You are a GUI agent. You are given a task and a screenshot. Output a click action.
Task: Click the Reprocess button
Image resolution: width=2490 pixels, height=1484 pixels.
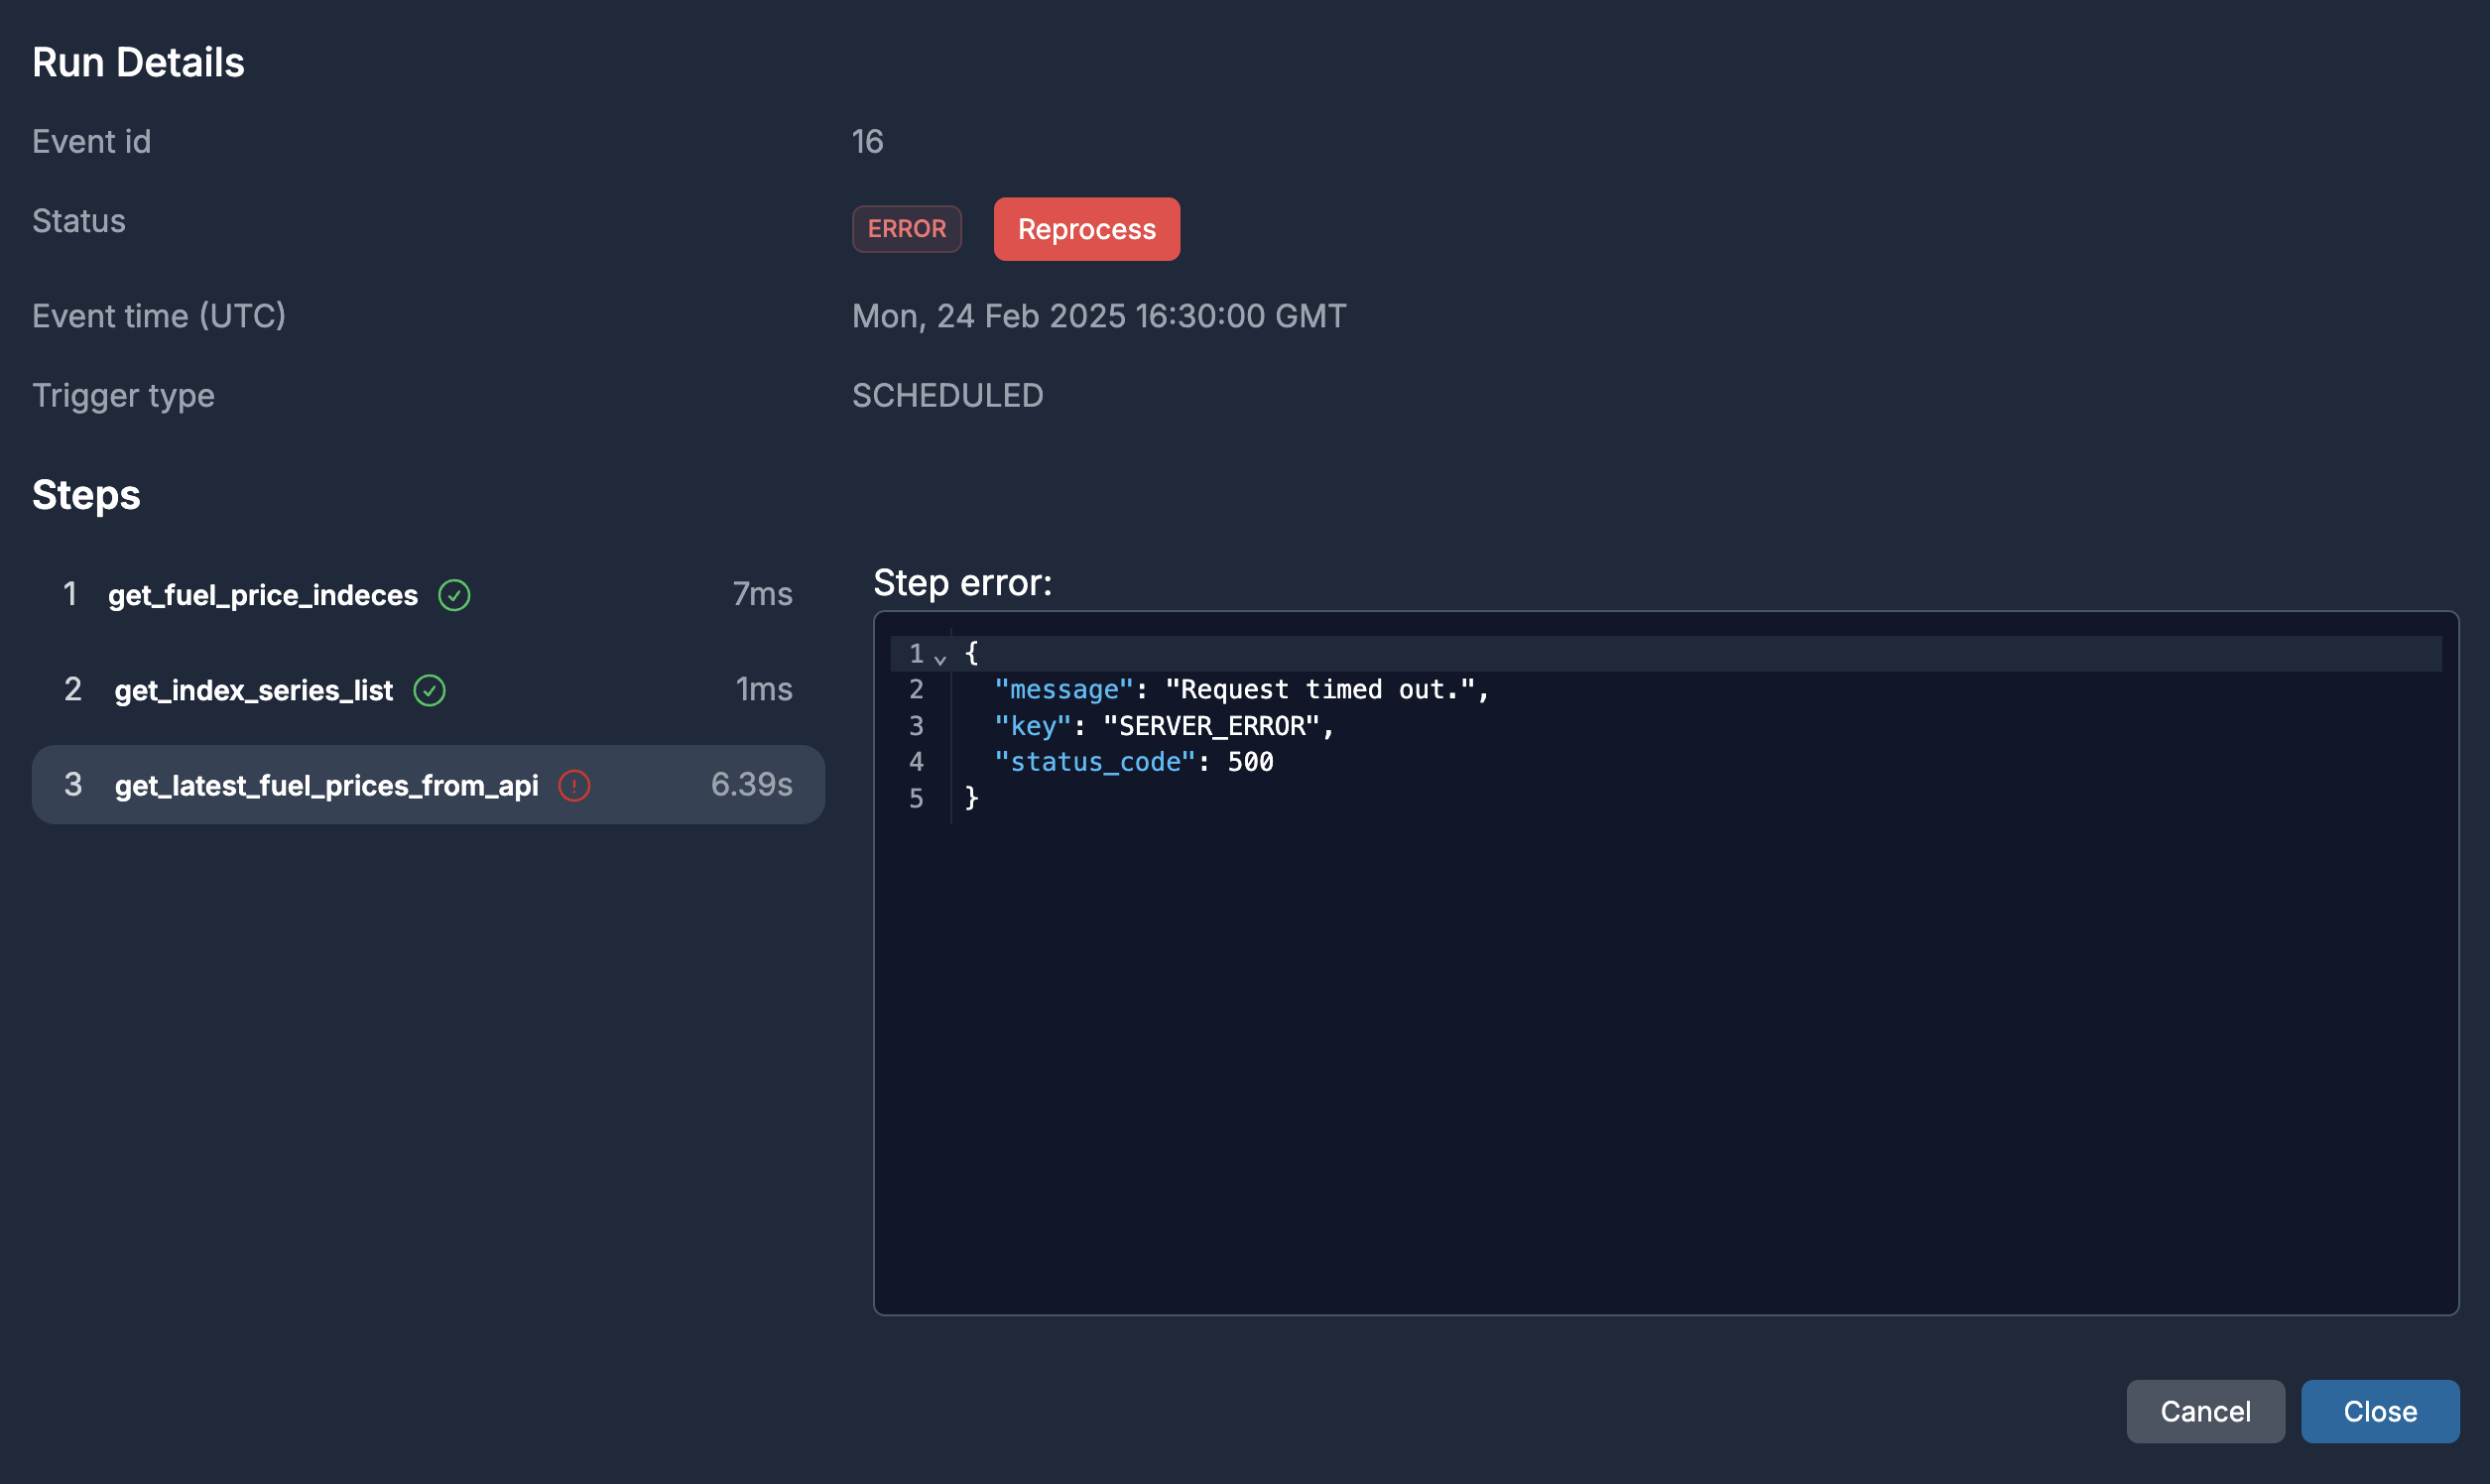(x=1086, y=229)
